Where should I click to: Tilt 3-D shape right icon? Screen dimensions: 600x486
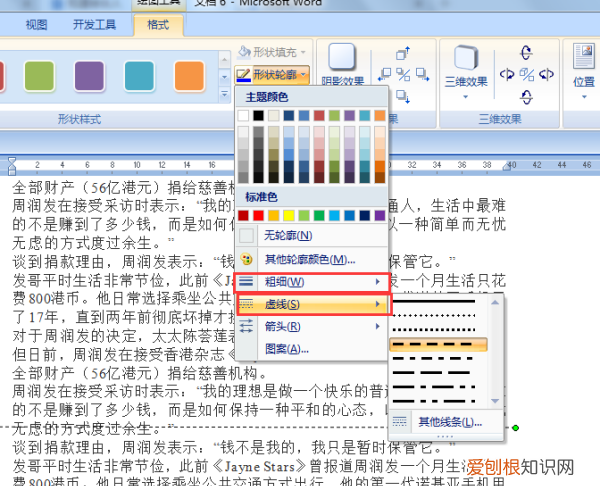(x=546, y=74)
